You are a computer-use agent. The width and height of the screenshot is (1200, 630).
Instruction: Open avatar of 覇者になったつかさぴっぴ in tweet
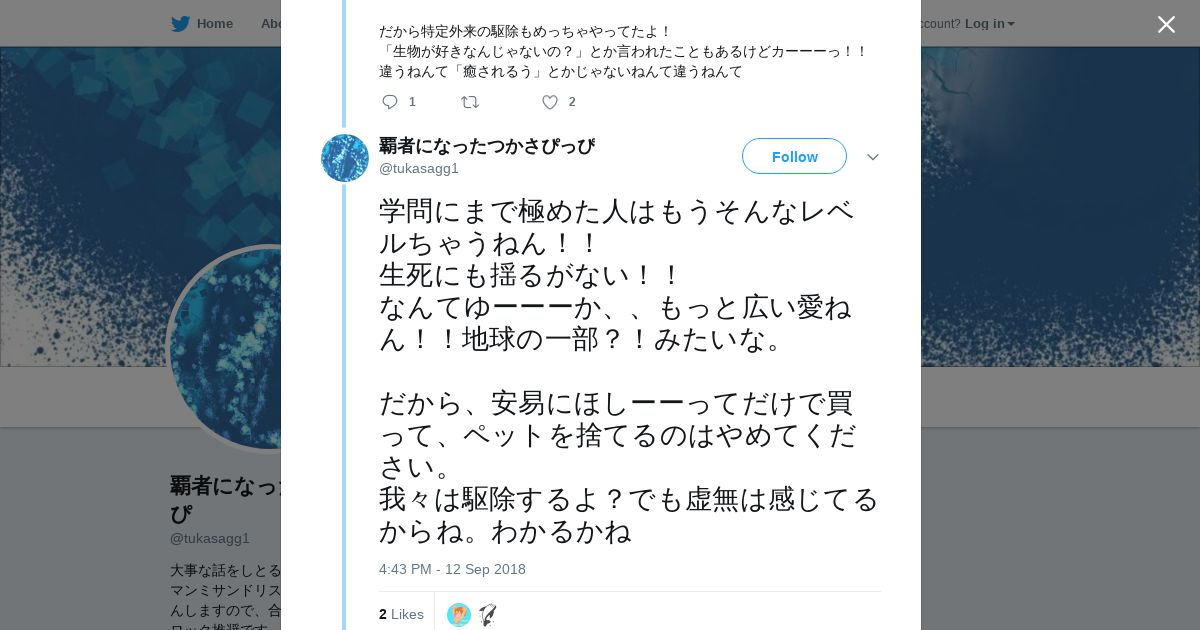click(x=345, y=158)
